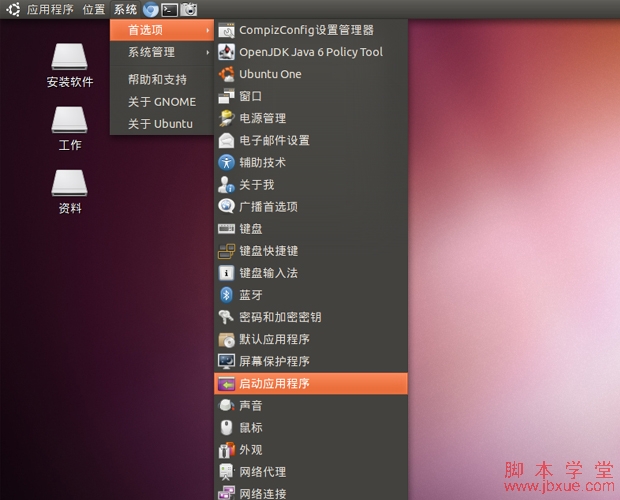Launch OpenJDK Java 6 Policy Tool icon
This screenshot has width=620, height=500.
[227, 52]
